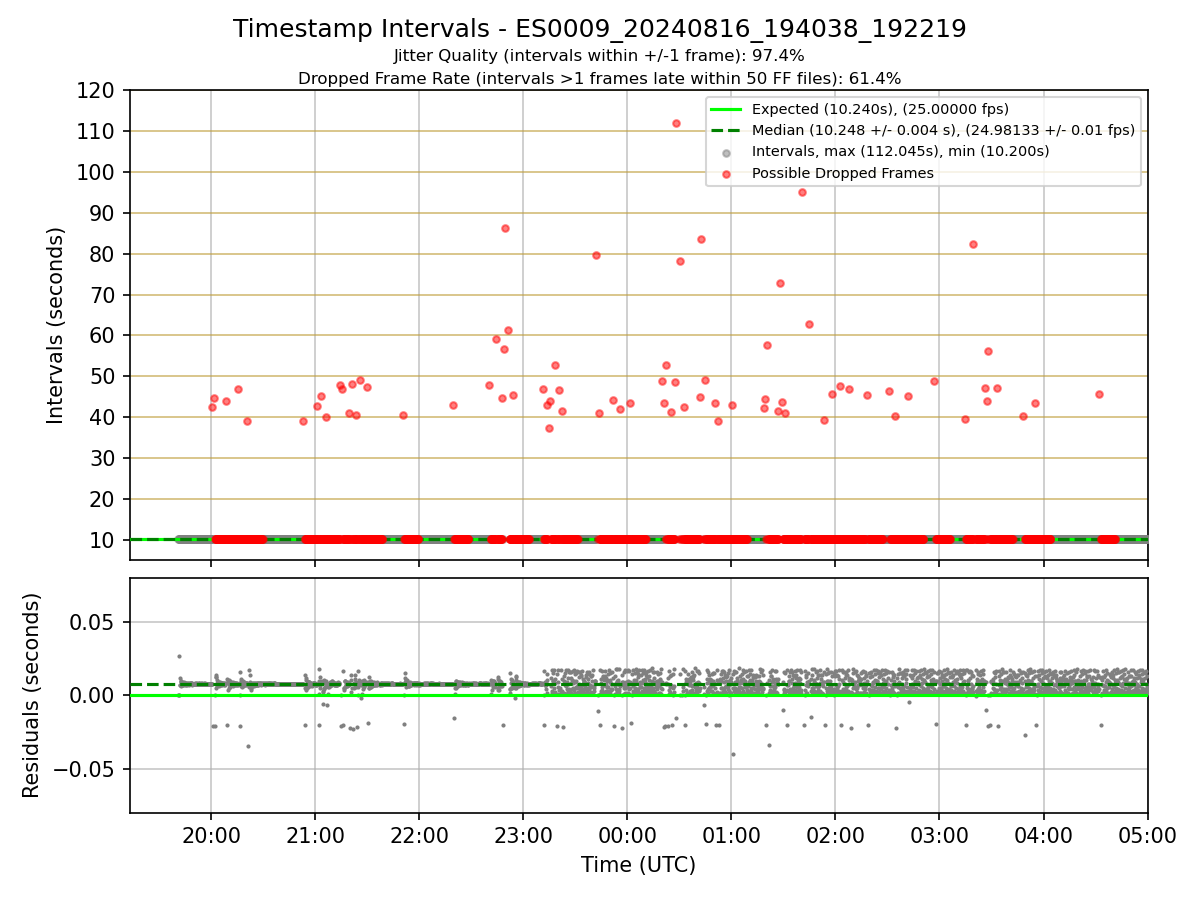Click the '02:00' x-axis tick label
Viewport: 1200px width, 900px height.
pyautogui.click(x=835, y=835)
